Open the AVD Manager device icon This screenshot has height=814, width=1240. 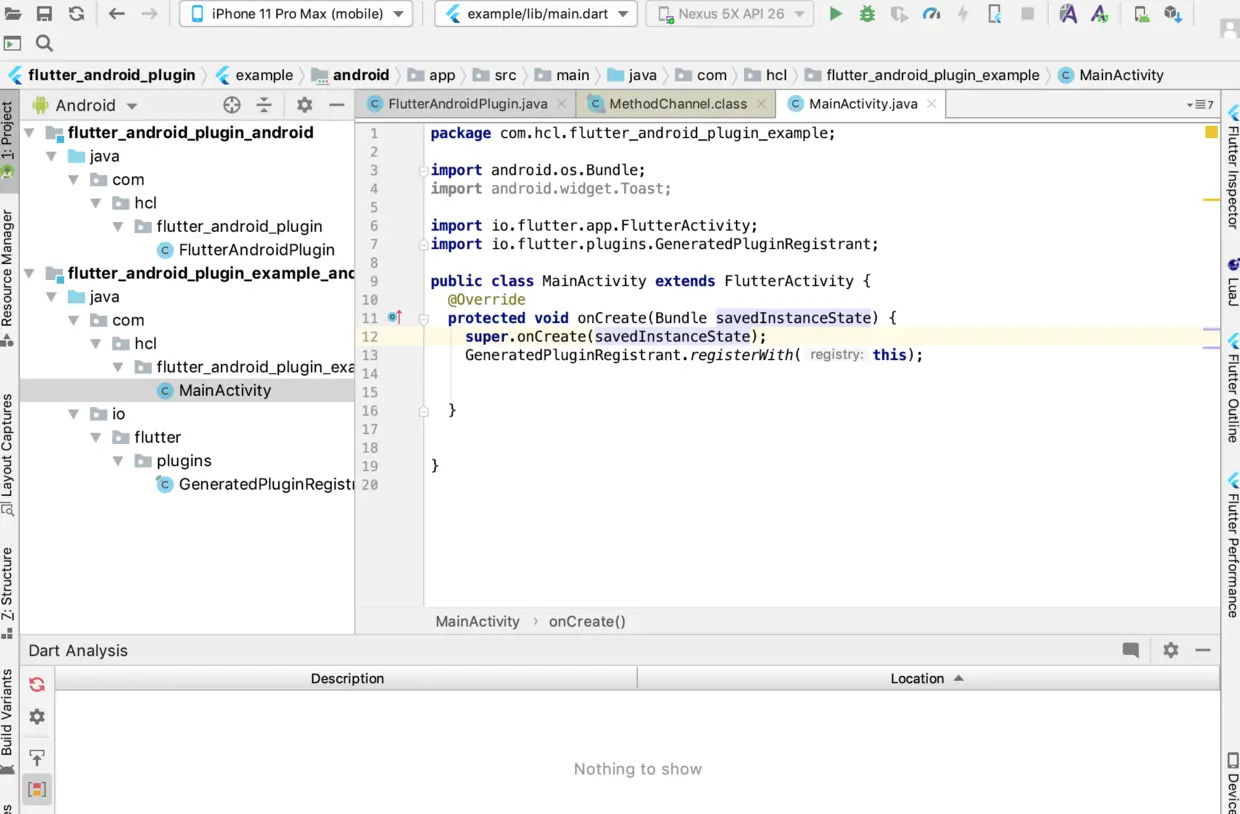pos(1141,14)
